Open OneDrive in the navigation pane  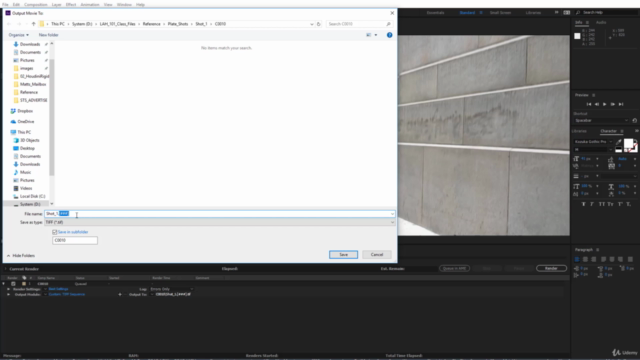(25, 122)
